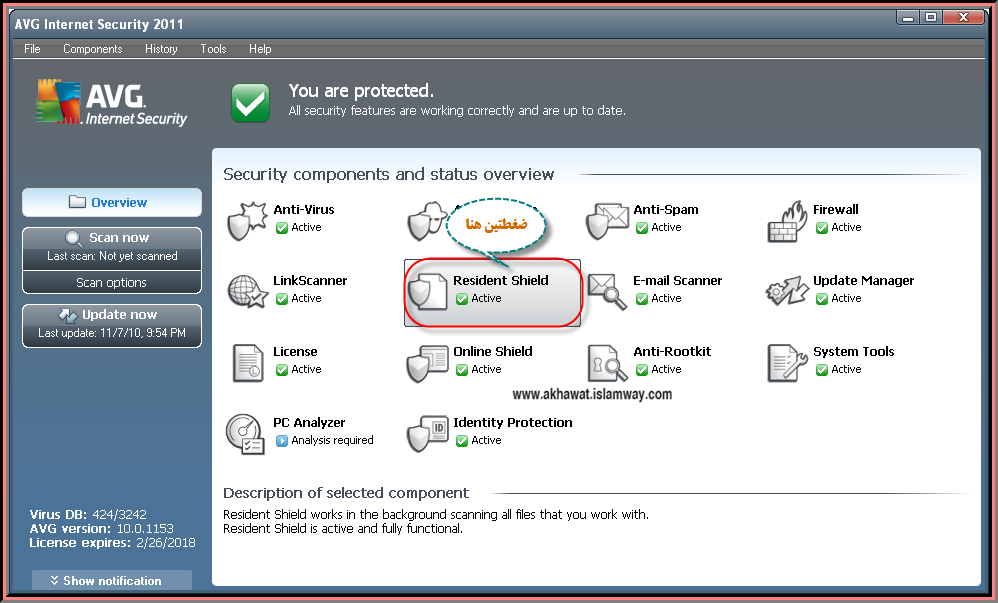Select the PC Analyzer gauge icon

(245, 434)
